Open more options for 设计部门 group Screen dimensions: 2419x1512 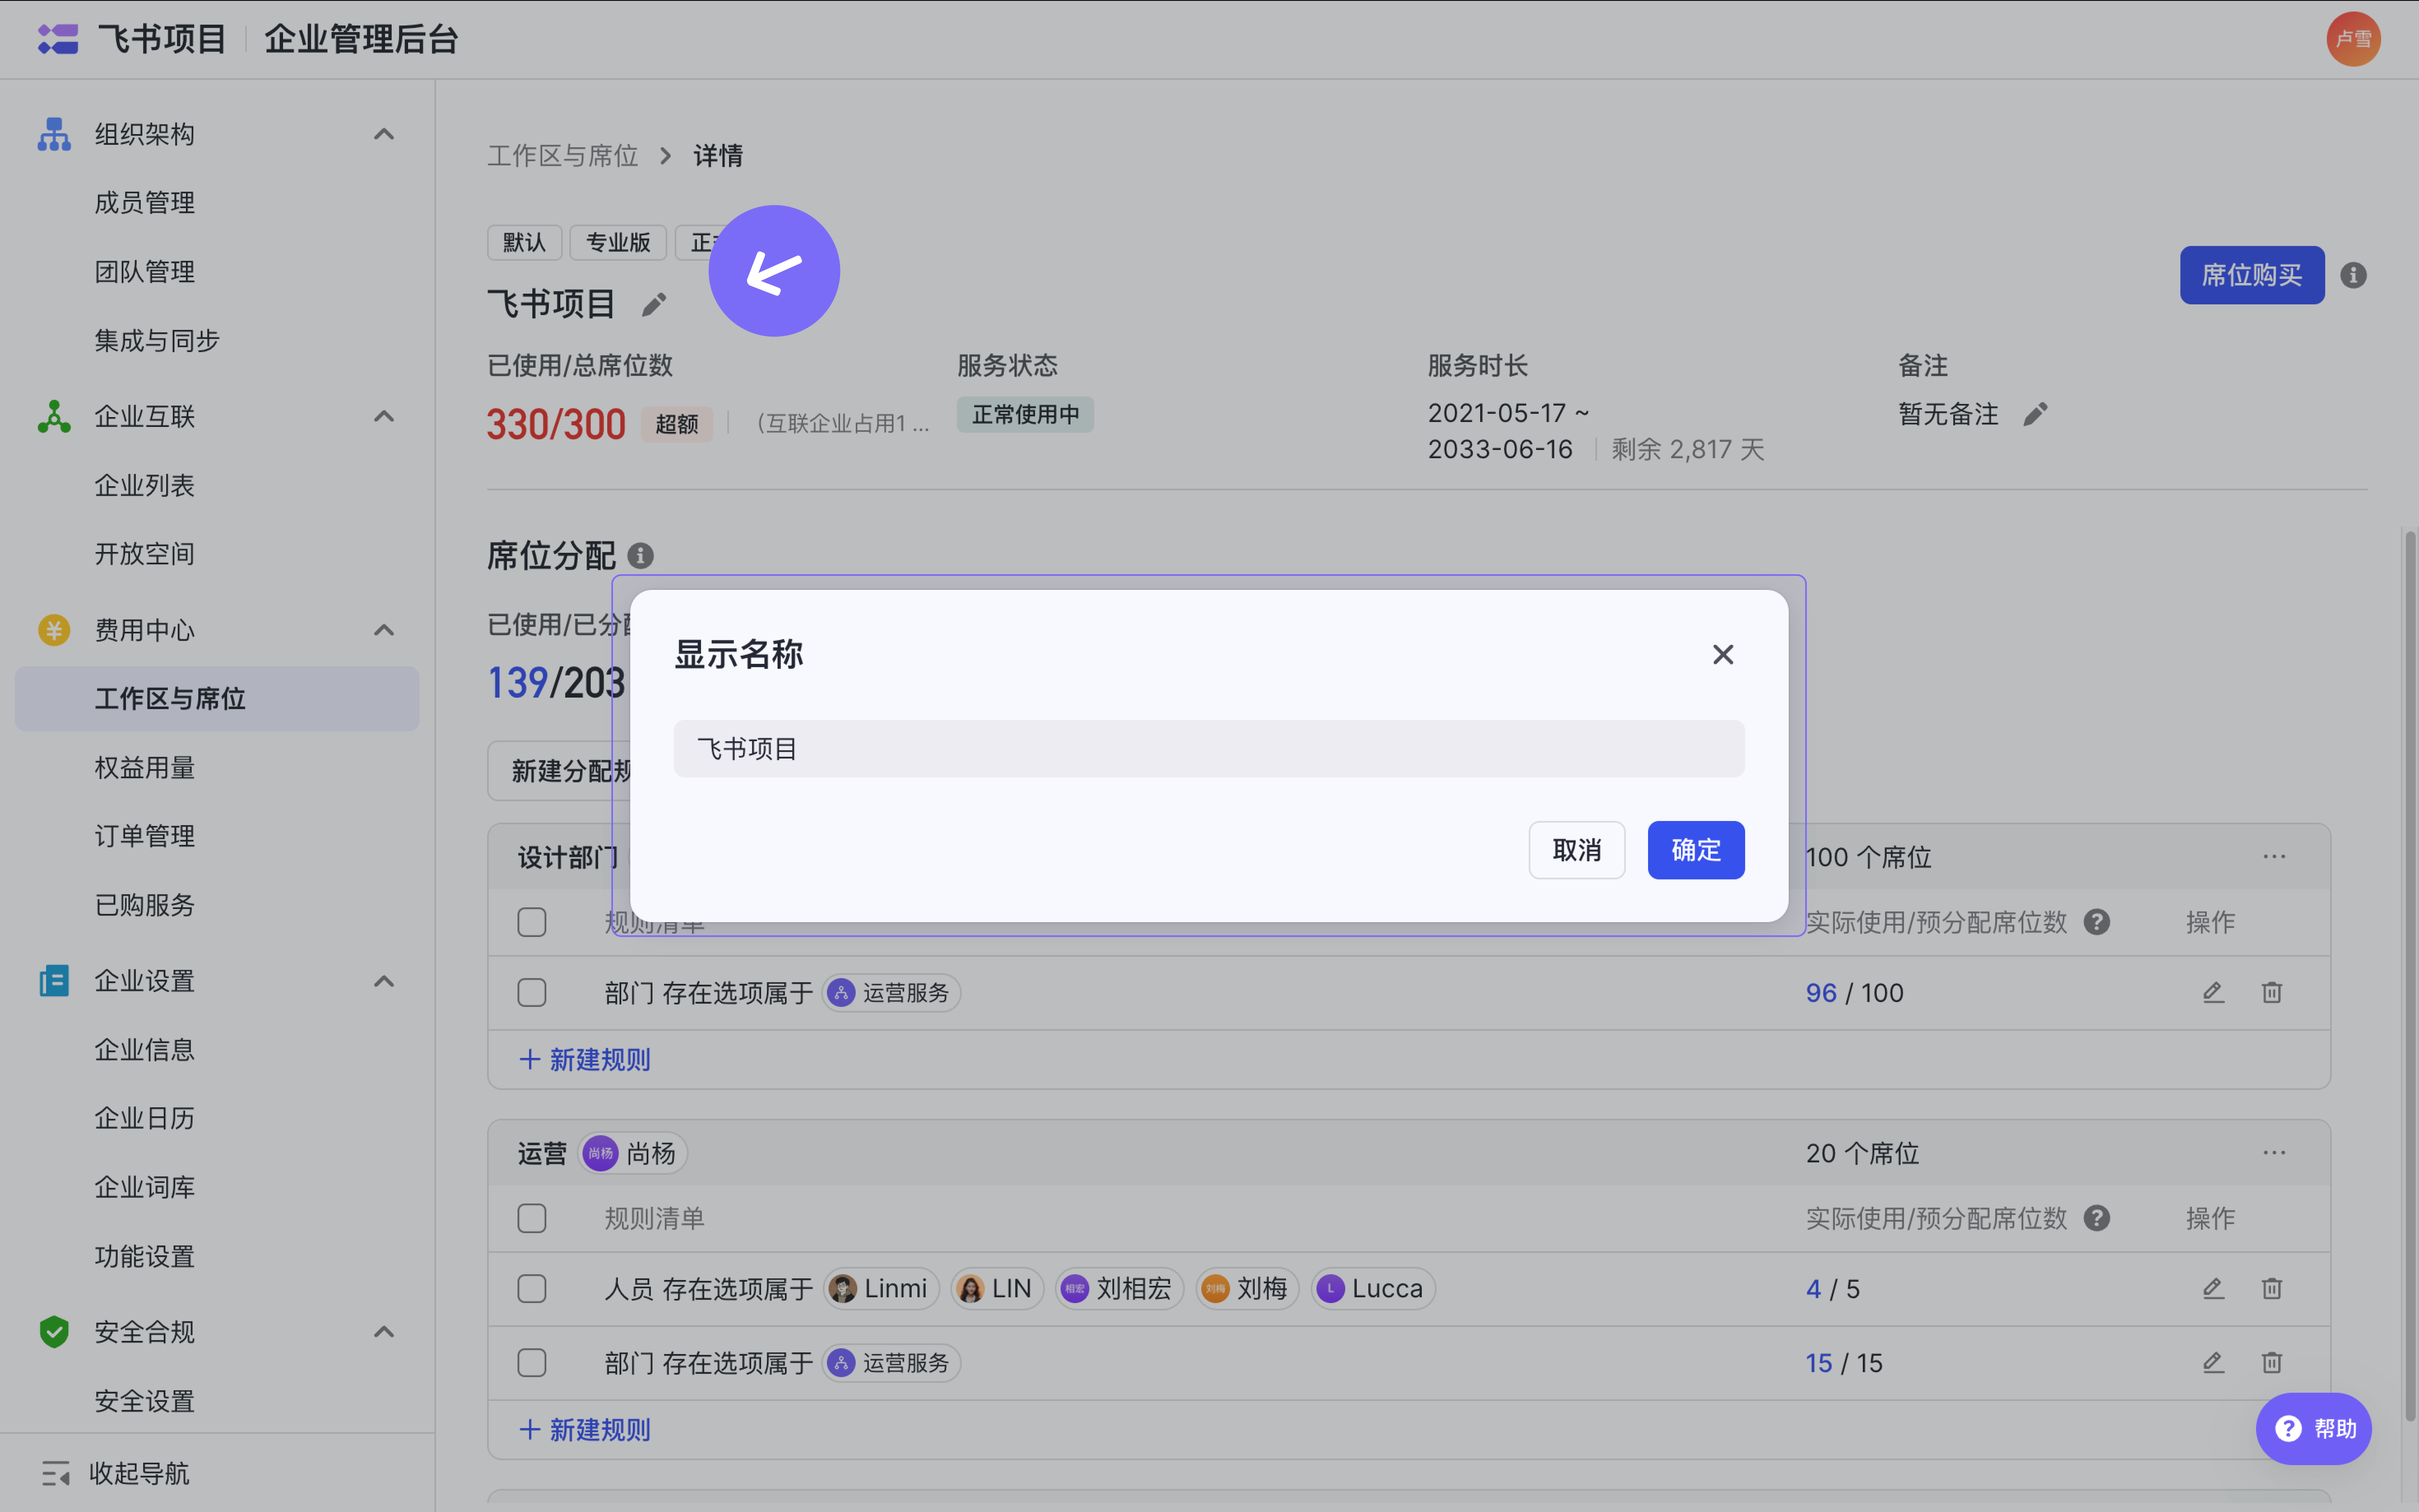[x=2274, y=857]
